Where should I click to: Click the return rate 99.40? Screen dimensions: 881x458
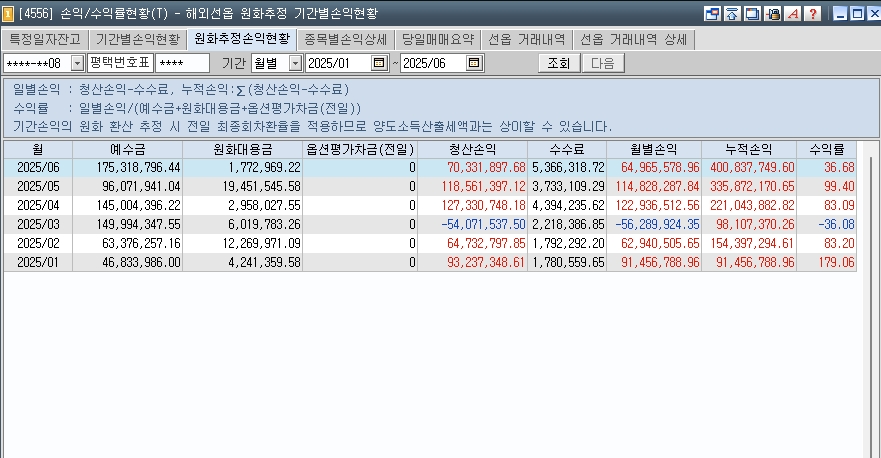[x=839, y=187]
